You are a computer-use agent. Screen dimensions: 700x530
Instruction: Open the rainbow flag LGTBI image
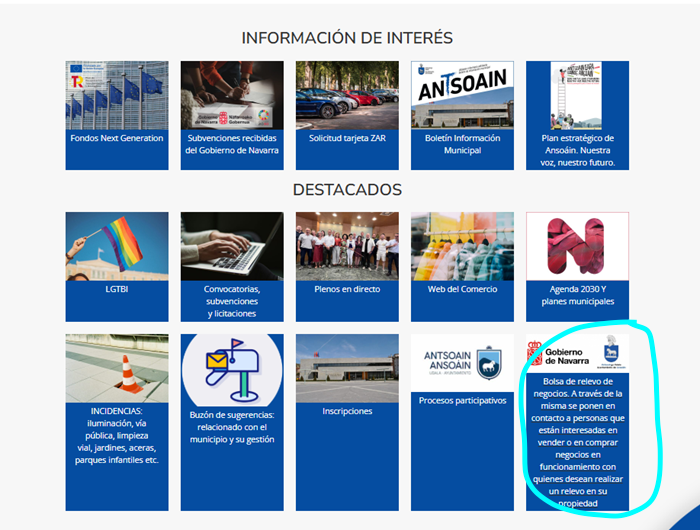(x=117, y=246)
